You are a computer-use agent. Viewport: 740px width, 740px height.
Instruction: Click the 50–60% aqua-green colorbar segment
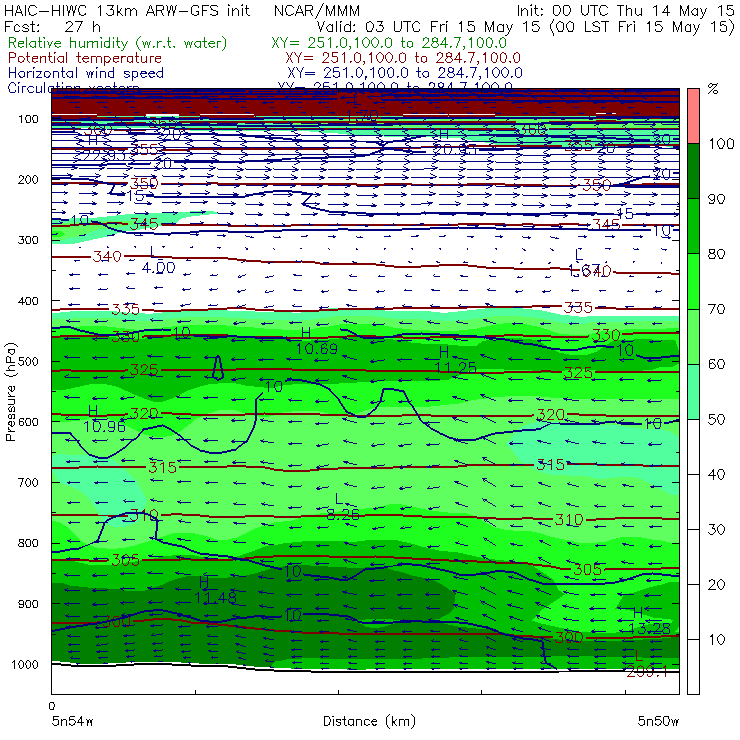click(693, 392)
